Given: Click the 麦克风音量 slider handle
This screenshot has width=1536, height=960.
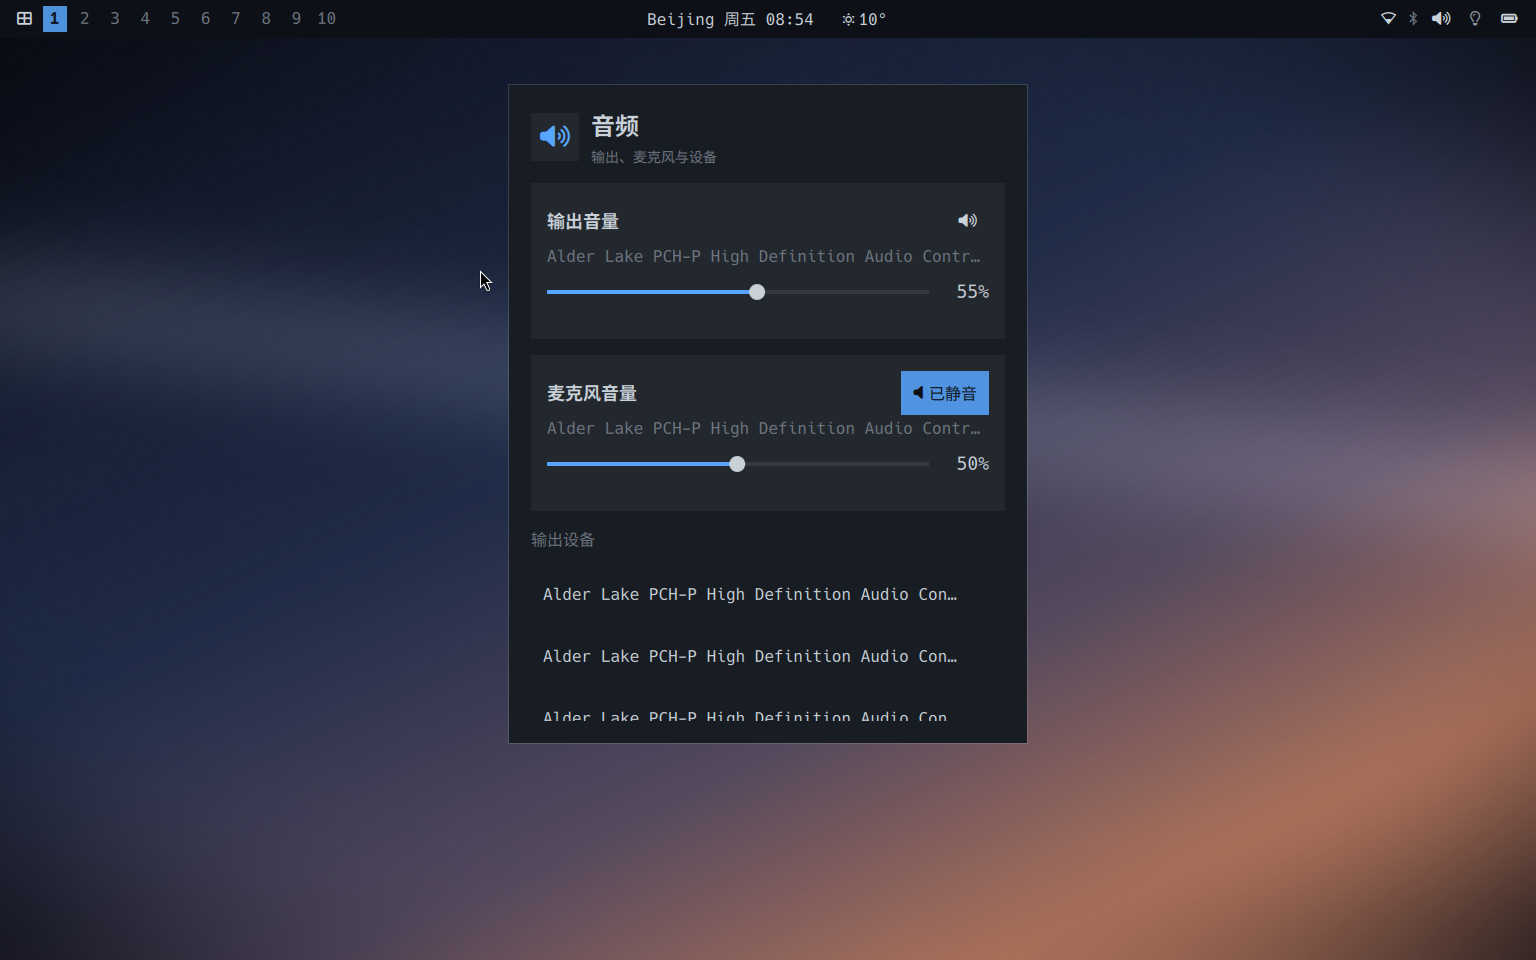Looking at the screenshot, I should (737, 464).
